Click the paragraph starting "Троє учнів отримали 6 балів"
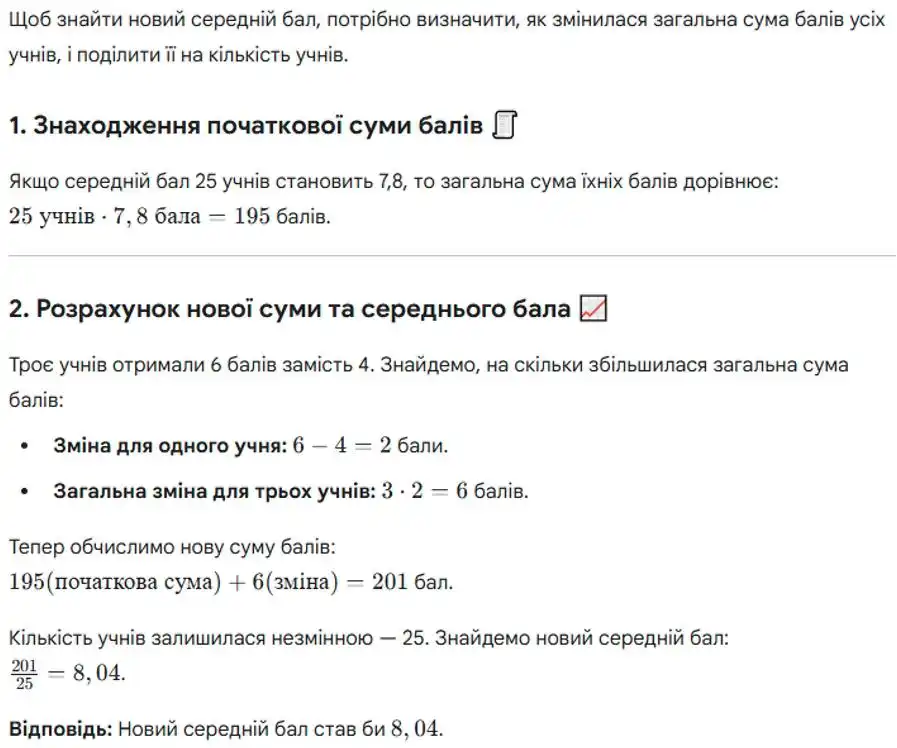The image size is (897, 748). point(428,365)
